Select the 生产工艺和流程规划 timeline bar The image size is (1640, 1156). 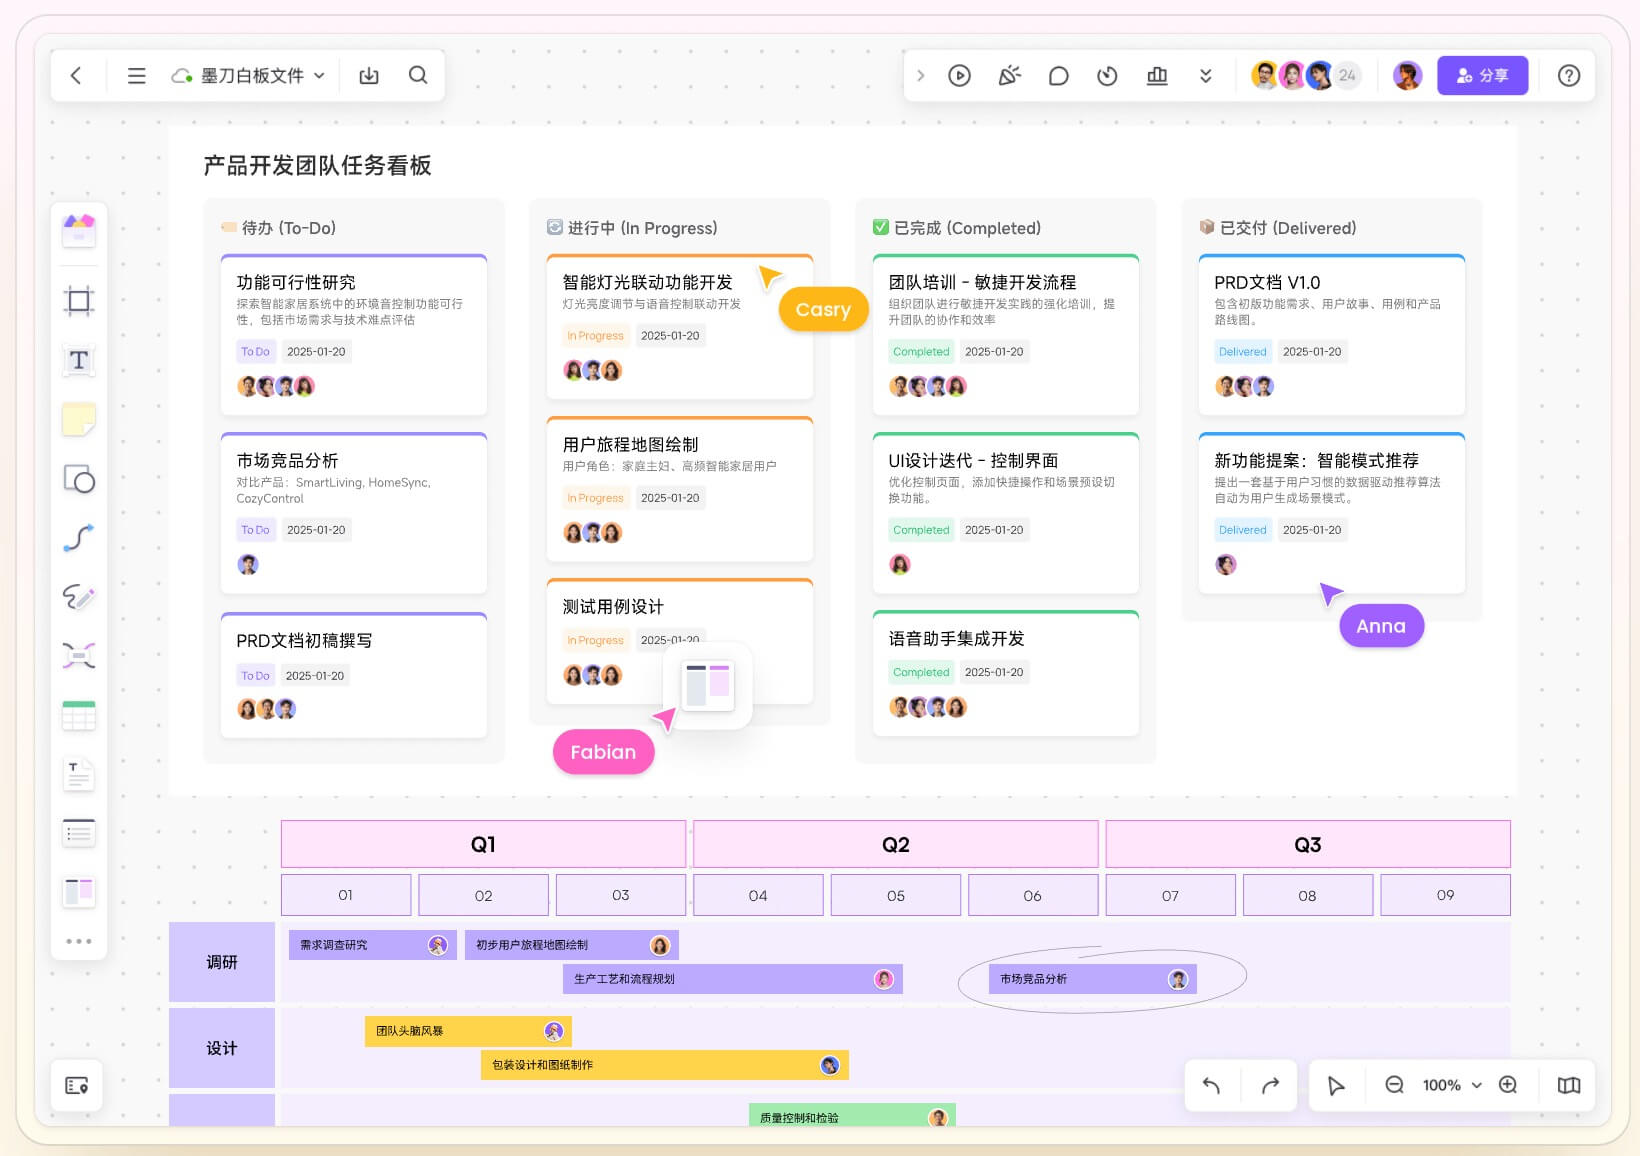coord(732,979)
